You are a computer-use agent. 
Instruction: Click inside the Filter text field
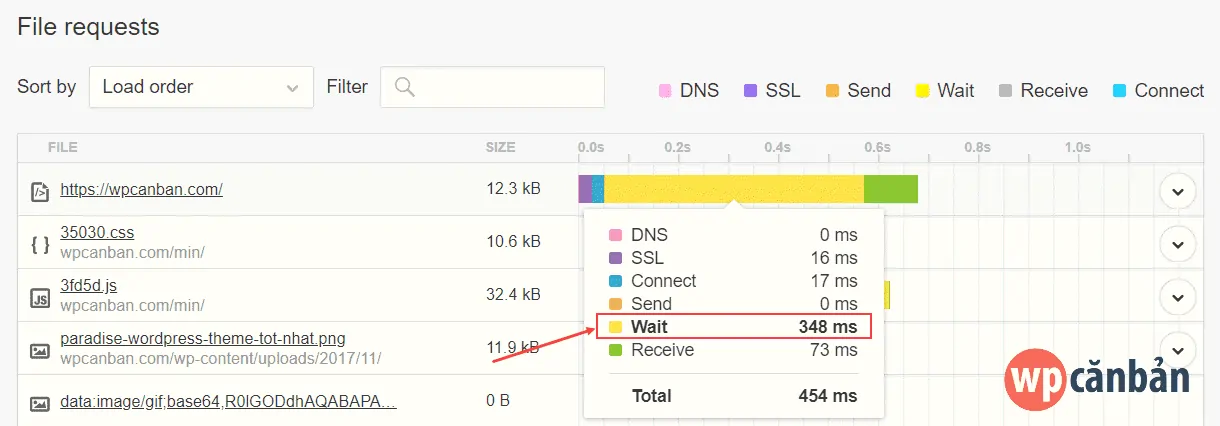tap(492, 87)
